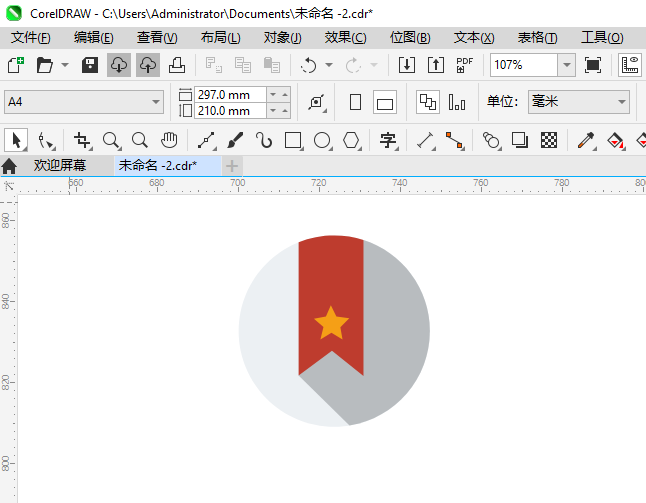Screen dimensions: 646x503
Task: Click the cloud download icon
Action: click(x=119, y=65)
